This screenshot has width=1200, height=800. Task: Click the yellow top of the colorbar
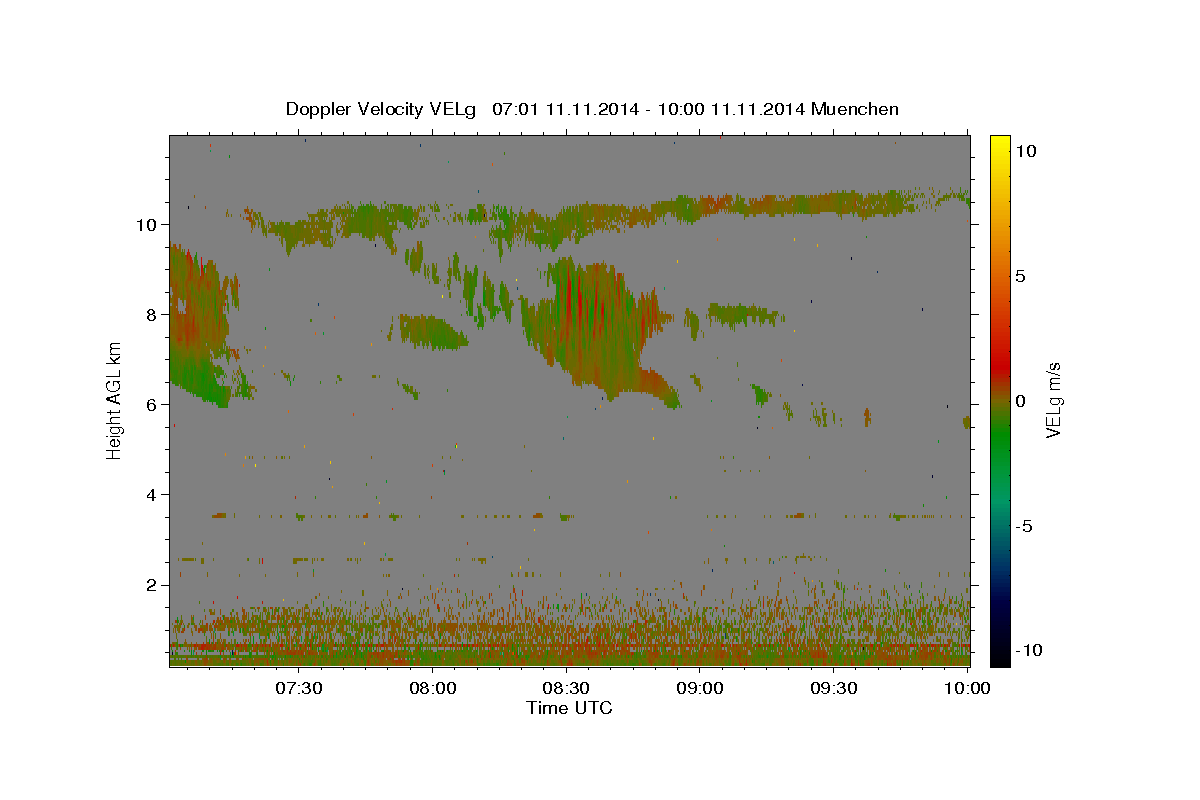click(x=1000, y=145)
